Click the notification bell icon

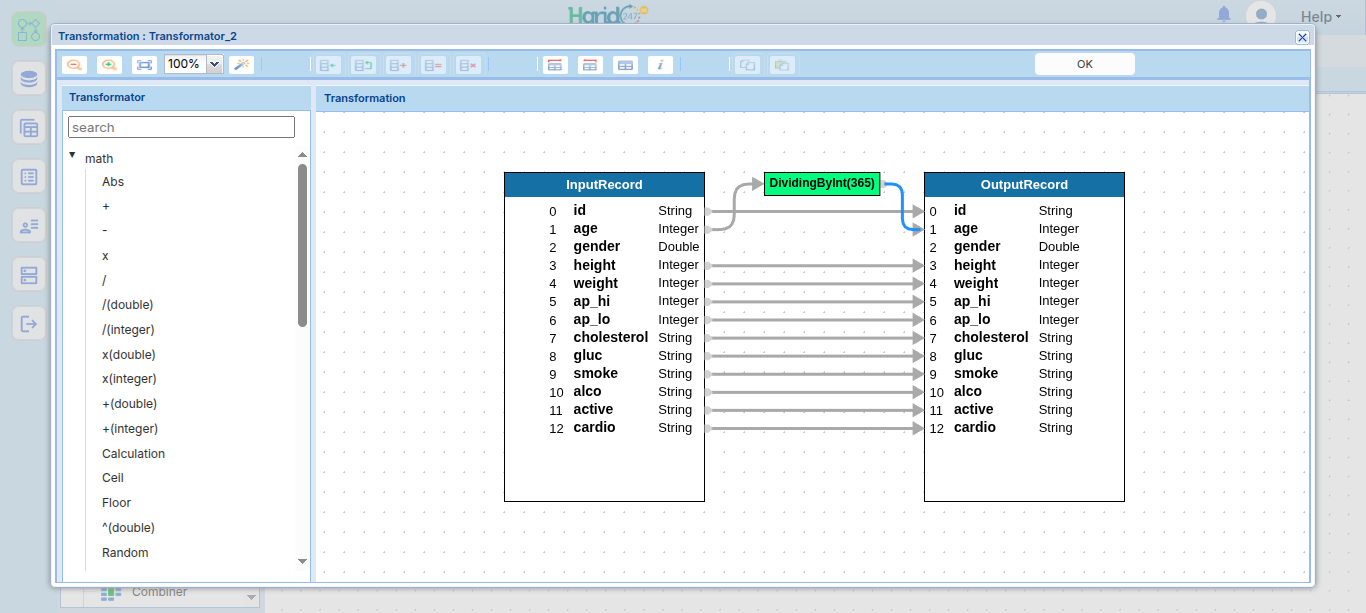1224,15
